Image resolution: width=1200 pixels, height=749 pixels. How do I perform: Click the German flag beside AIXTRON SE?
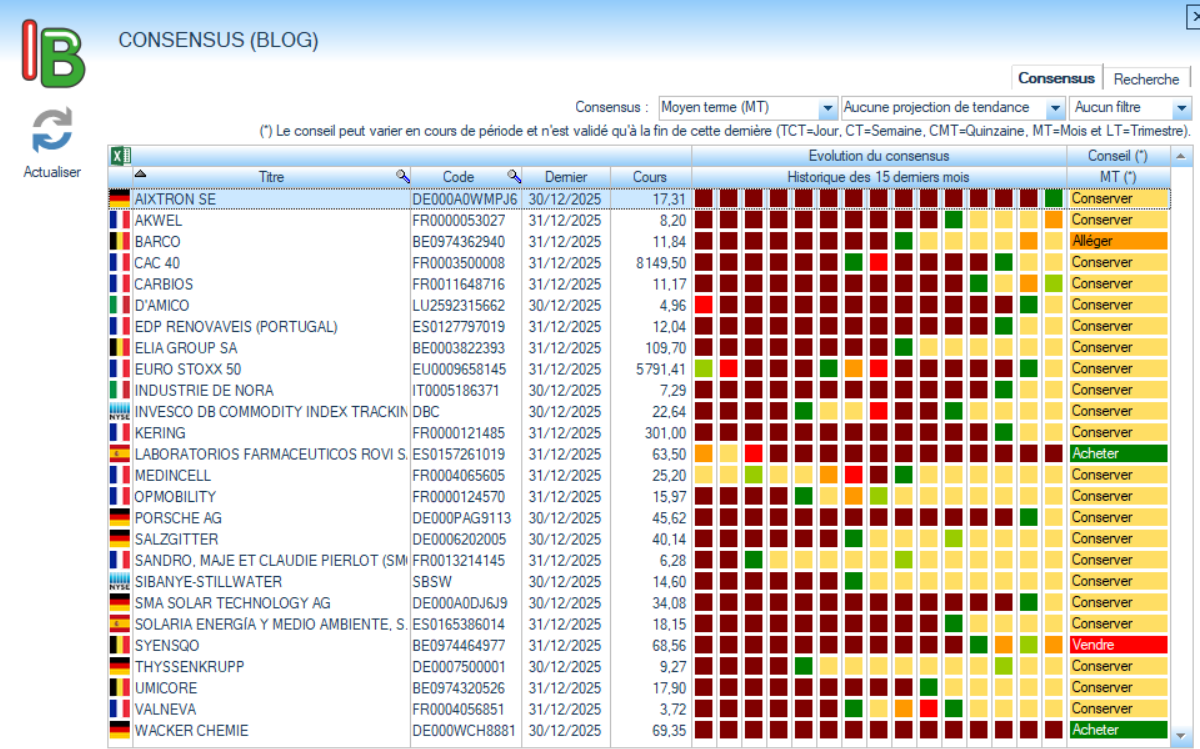(x=120, y=199)
